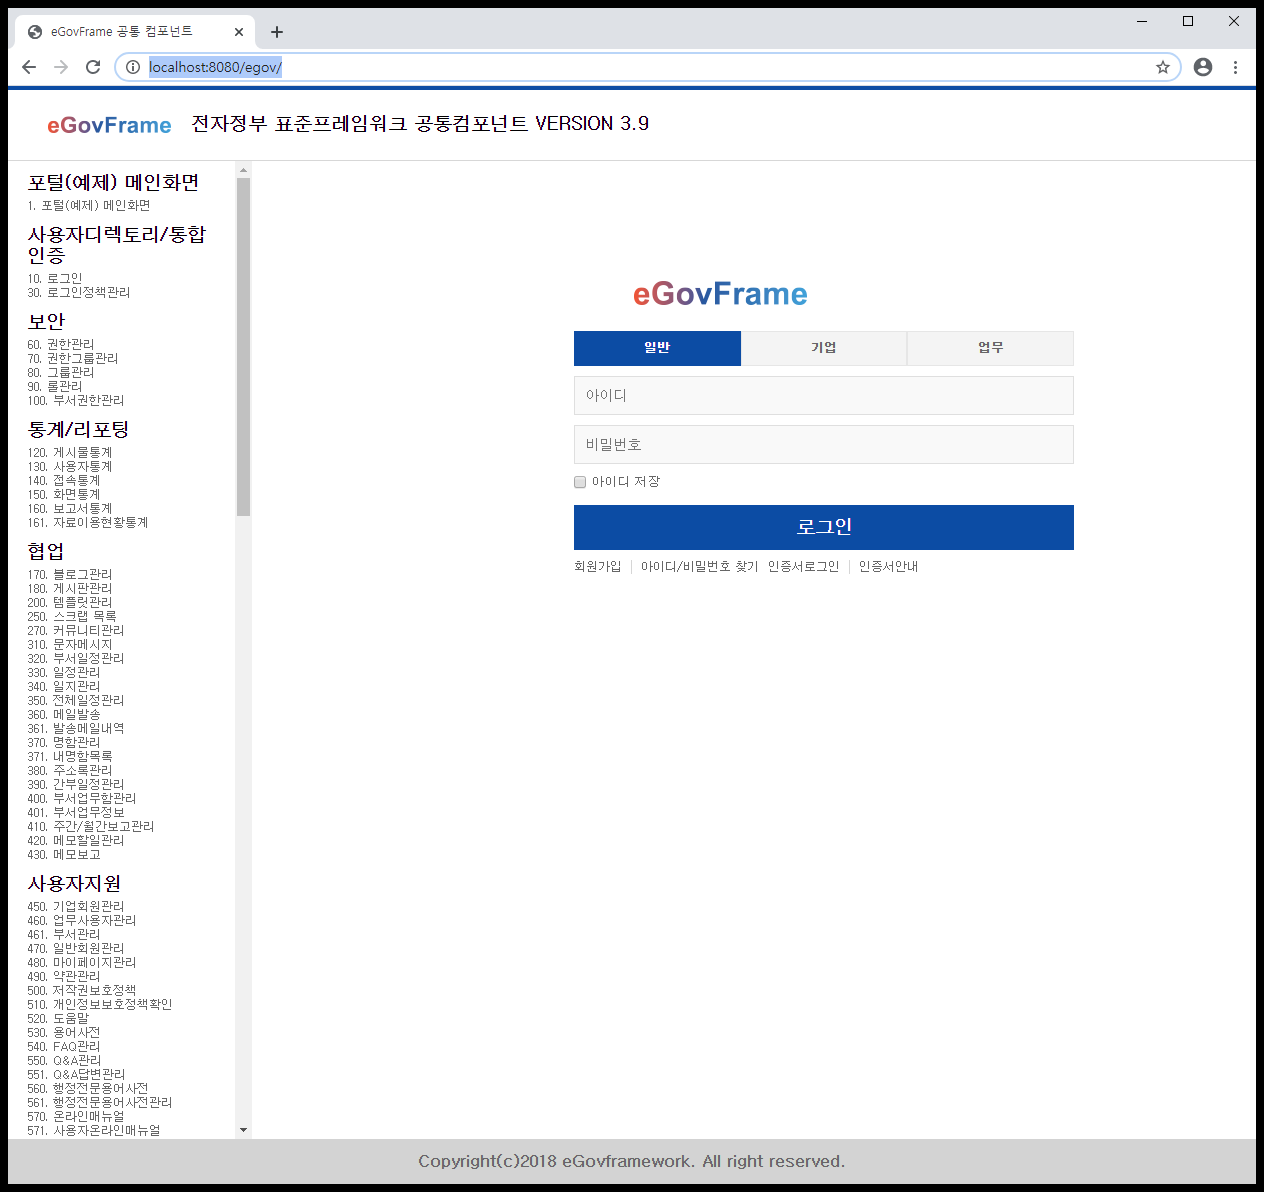
Task: Open 370. 명함관리 sidebar item
Action: pyautogui.click(x=64, y=742)
